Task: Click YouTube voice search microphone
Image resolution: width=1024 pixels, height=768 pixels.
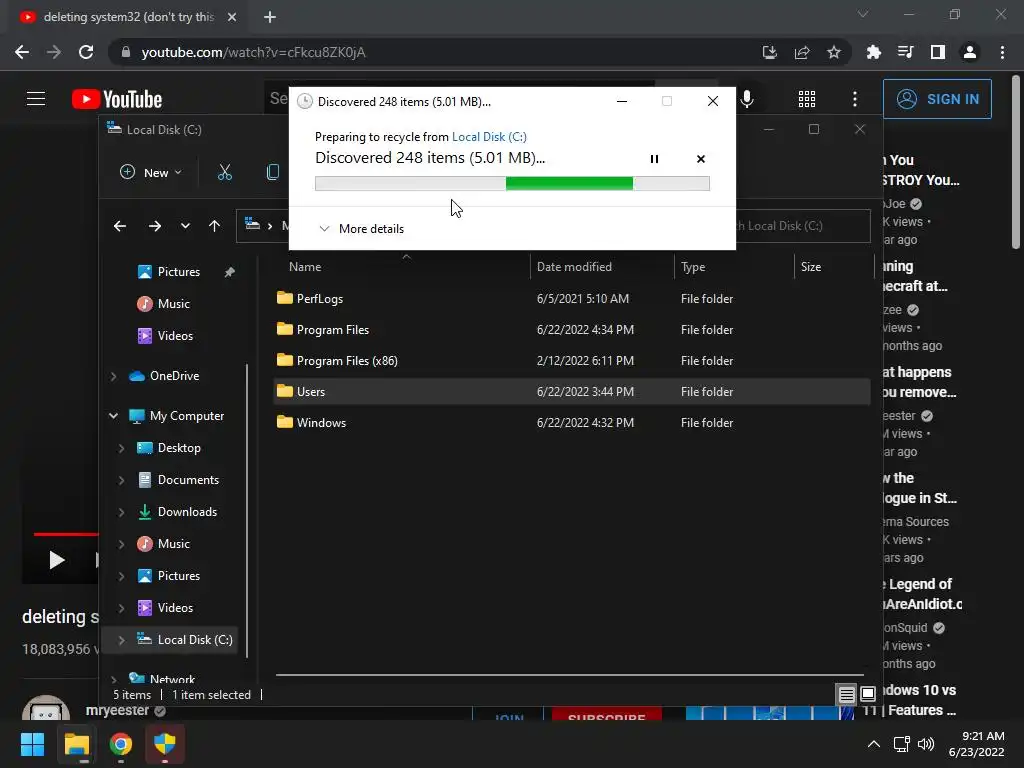Action: click(747, 99)
